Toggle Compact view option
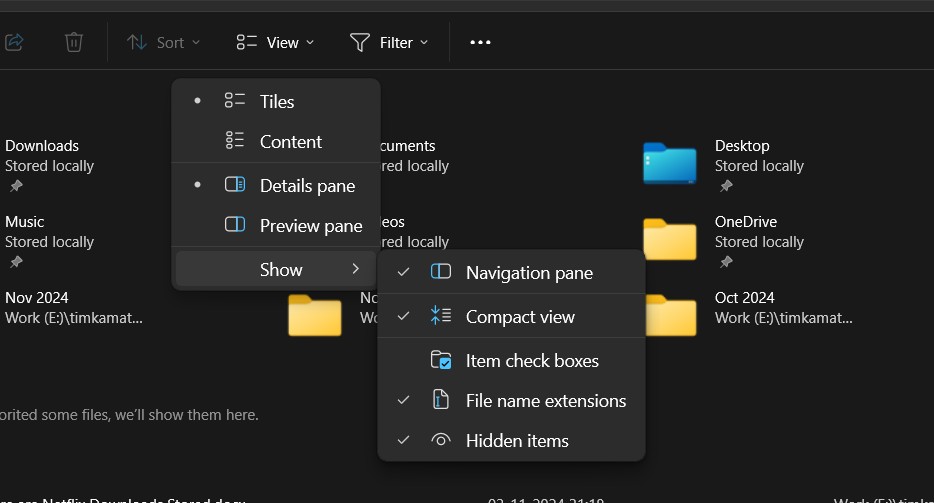934x503 pixels. click(x=512, y=316)
